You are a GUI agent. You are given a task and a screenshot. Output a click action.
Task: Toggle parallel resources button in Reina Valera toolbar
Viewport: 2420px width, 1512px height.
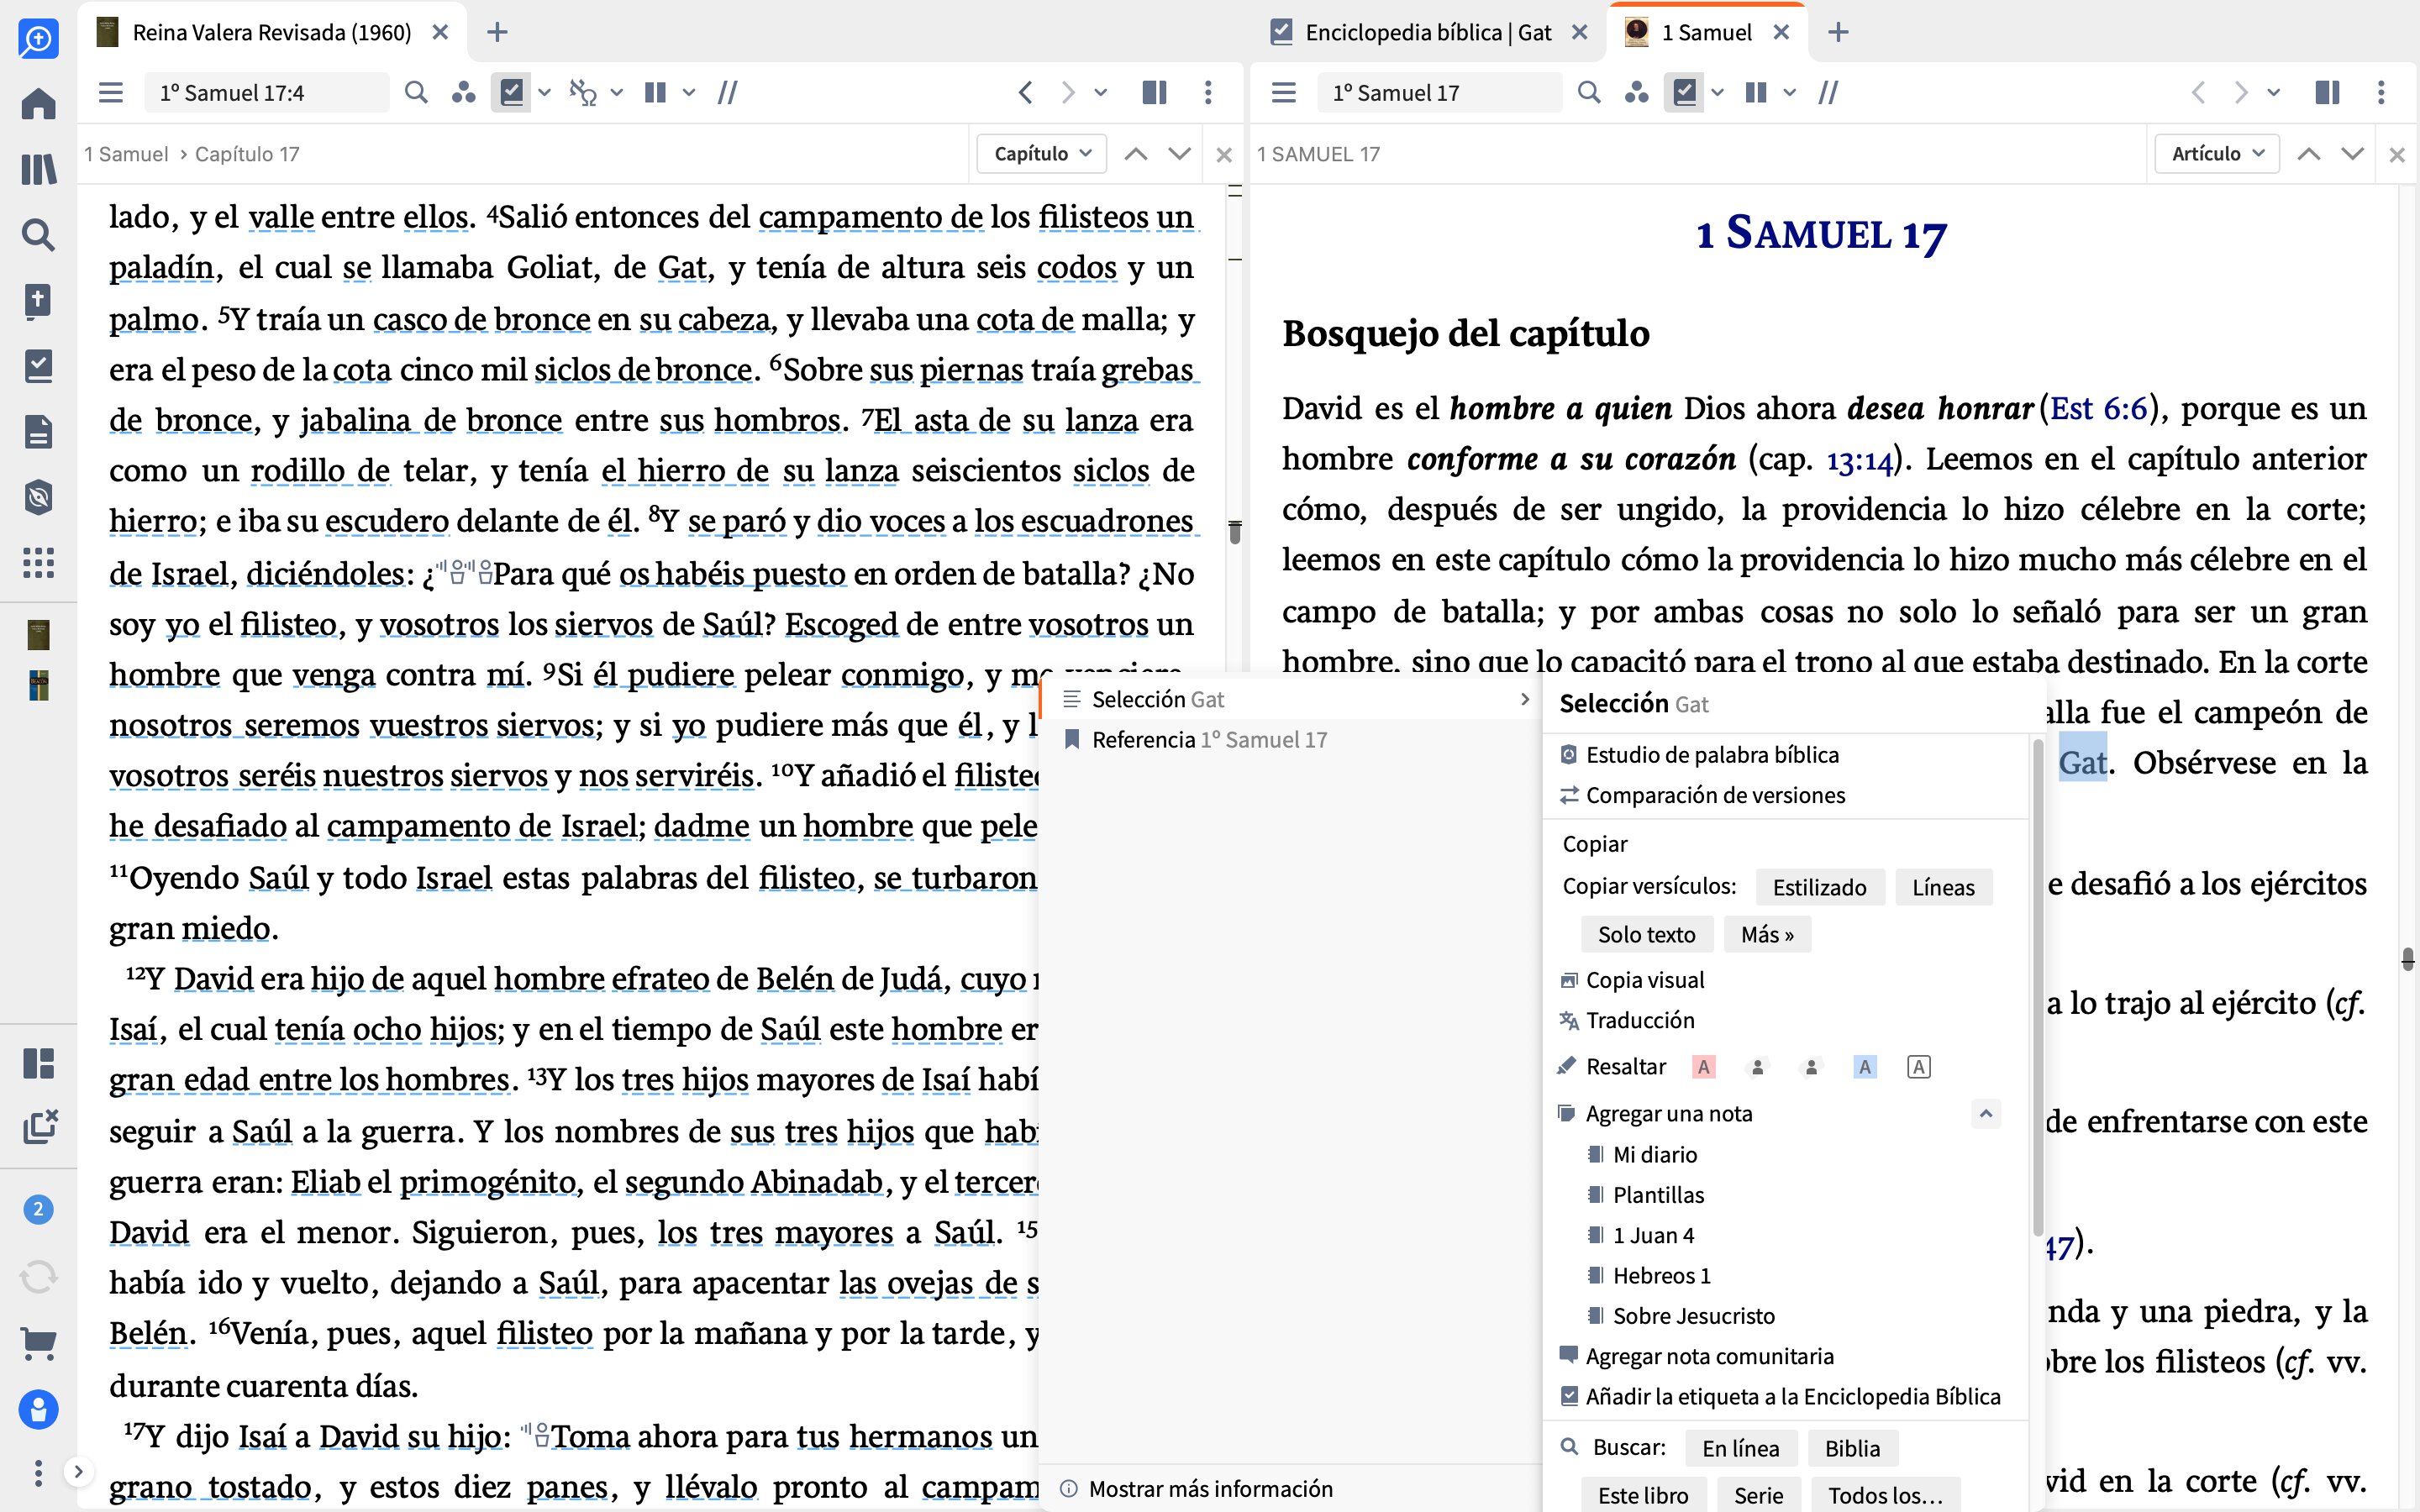[x=655, y=93]
